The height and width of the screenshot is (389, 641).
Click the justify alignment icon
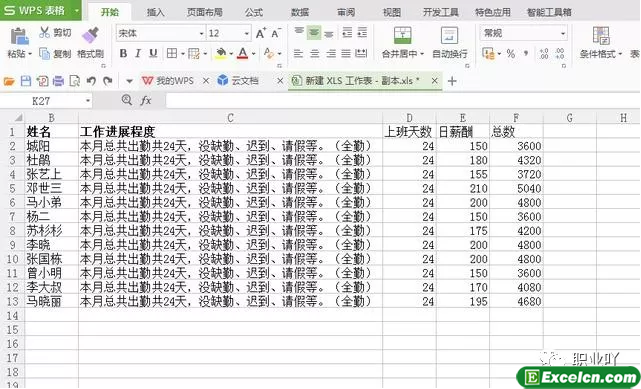346,54
